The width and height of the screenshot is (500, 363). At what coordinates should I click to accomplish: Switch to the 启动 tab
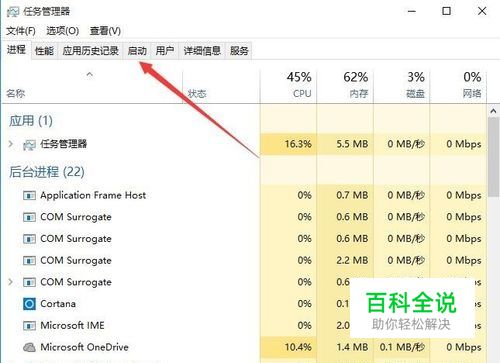pos(137,51)
